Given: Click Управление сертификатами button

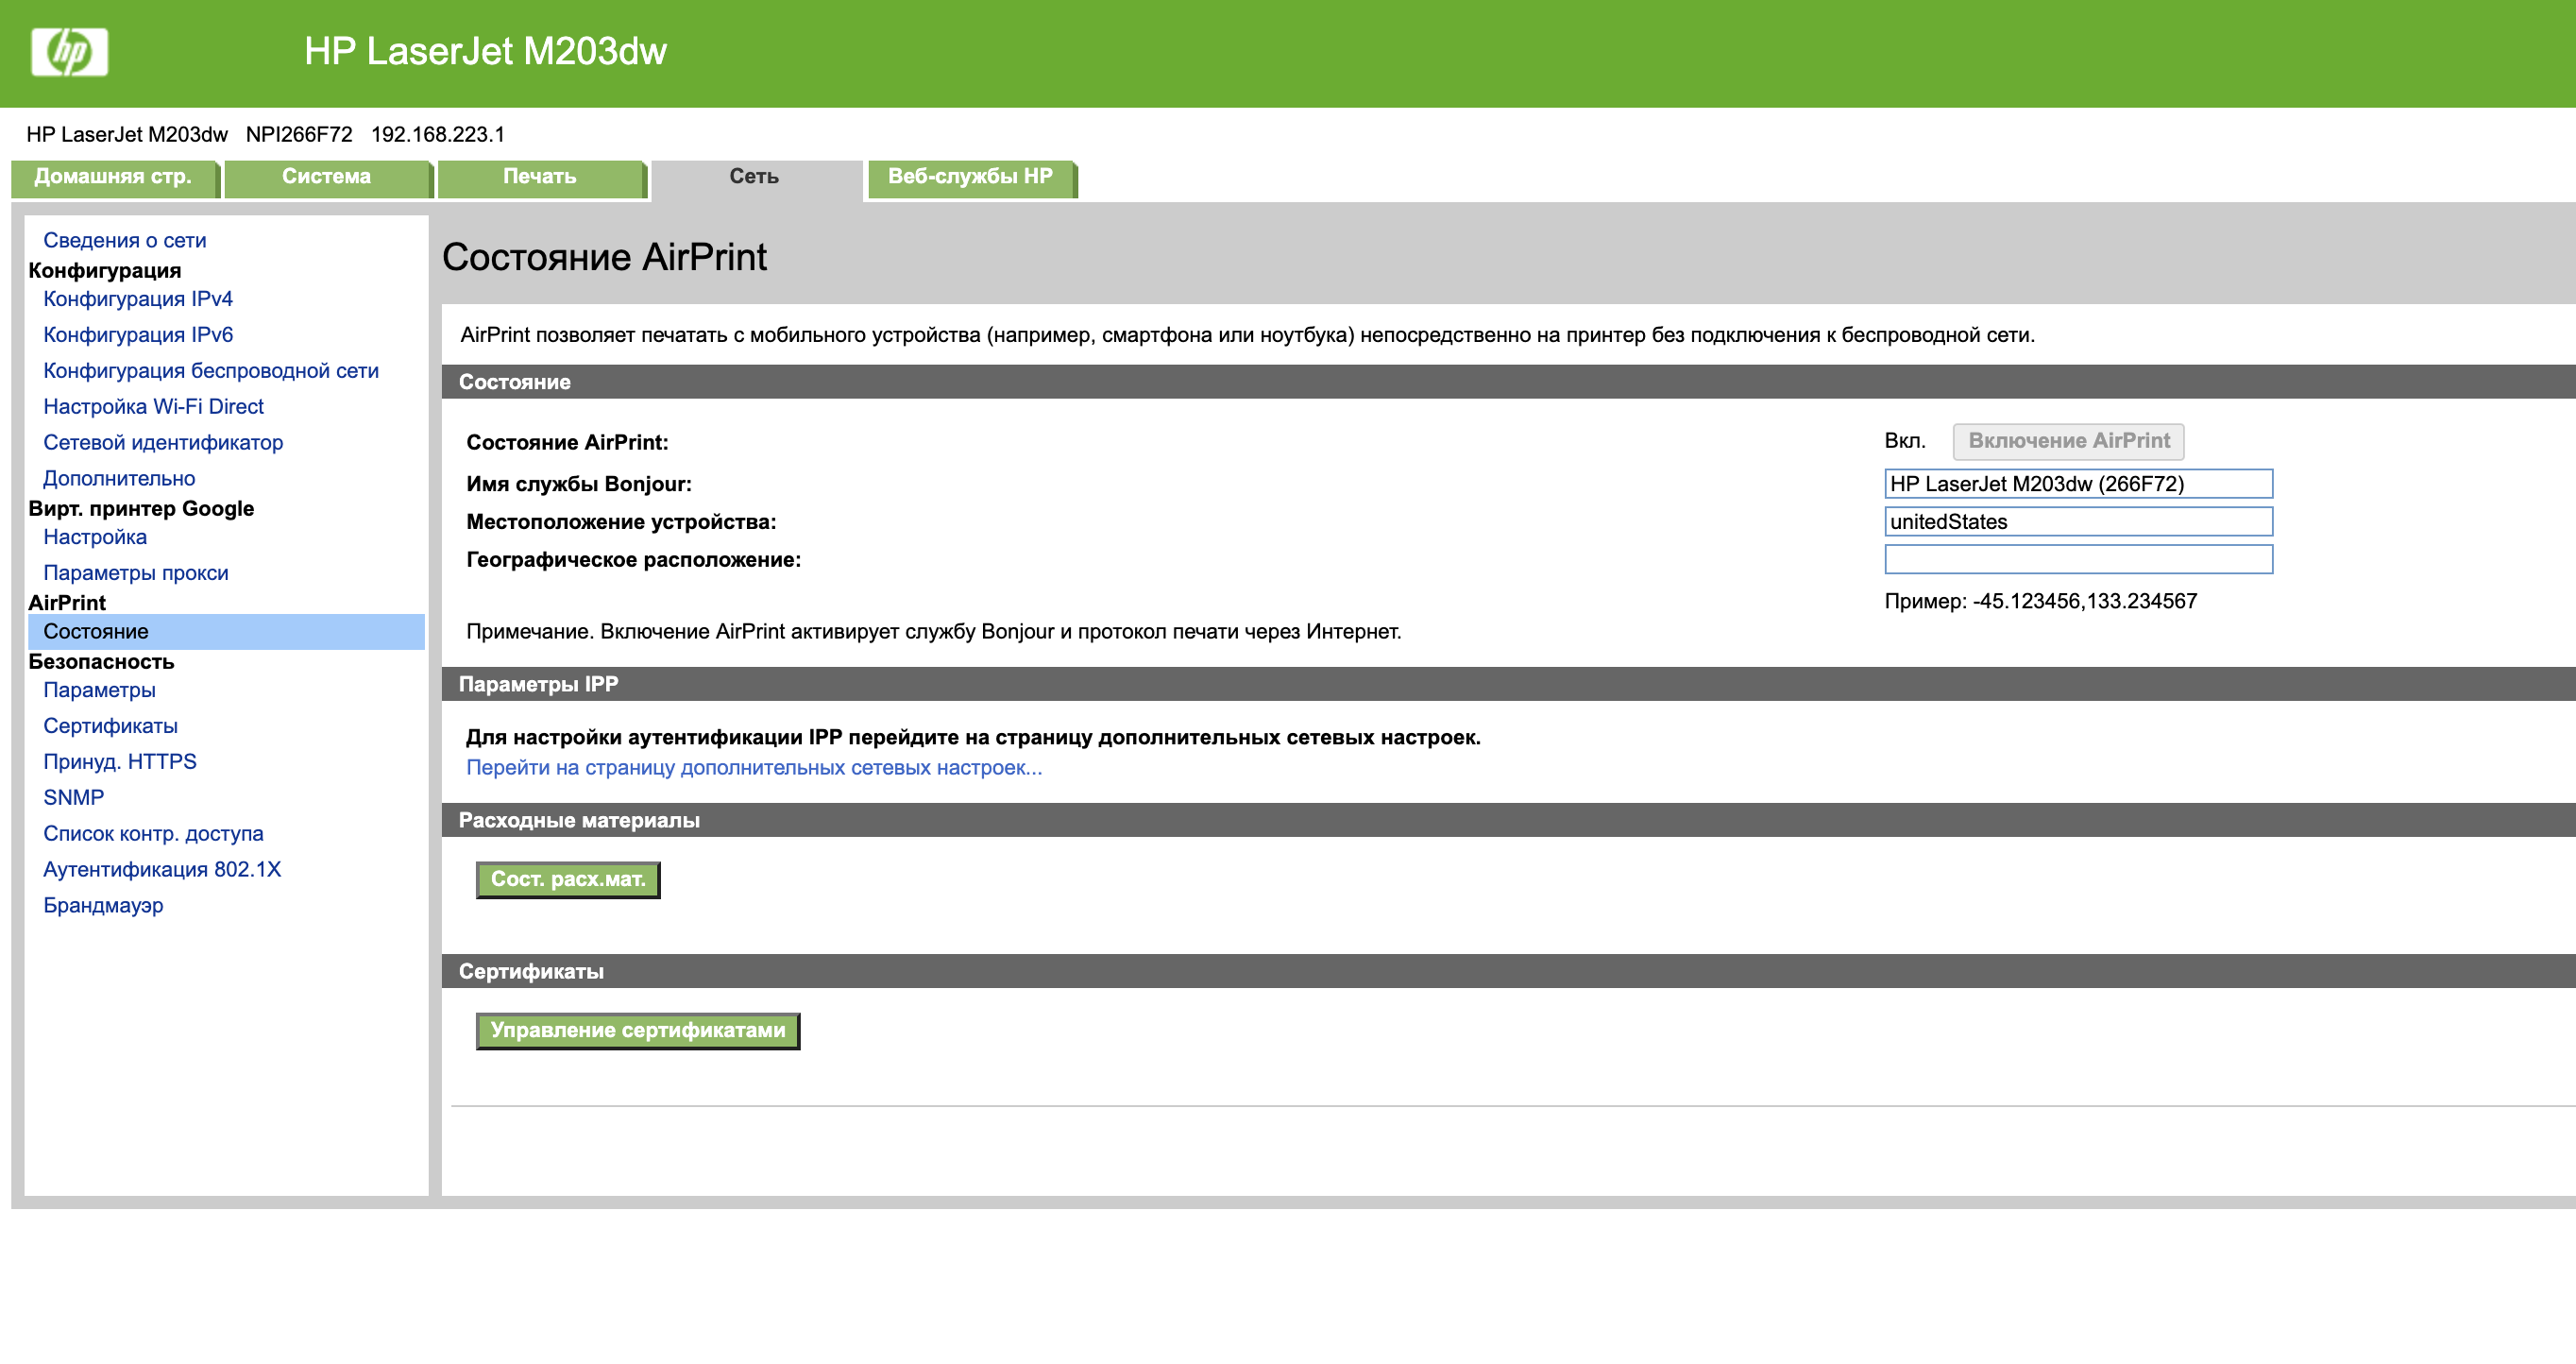Looking at the screenshot, I should point(638,1031).
